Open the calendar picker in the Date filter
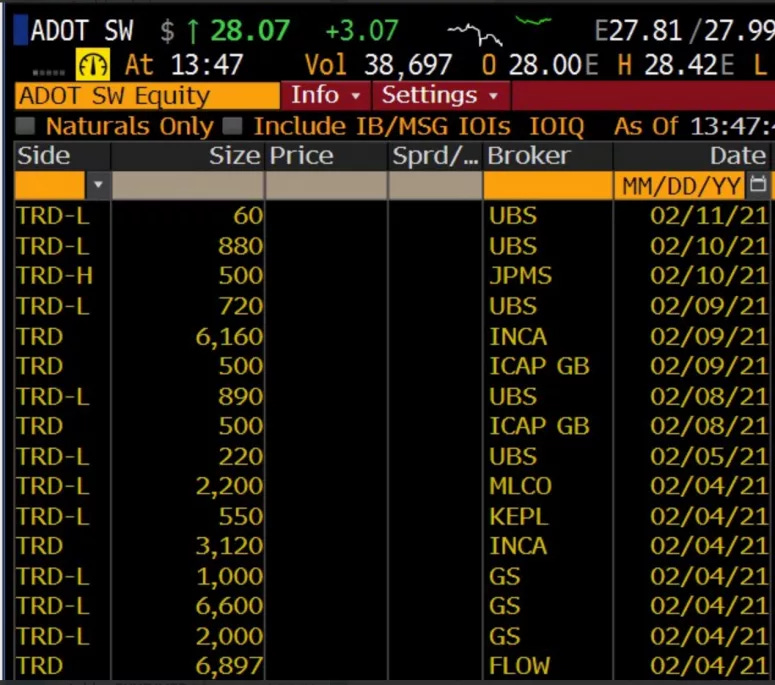This screenshot has width=775, height=685. [x=758, y=186]
